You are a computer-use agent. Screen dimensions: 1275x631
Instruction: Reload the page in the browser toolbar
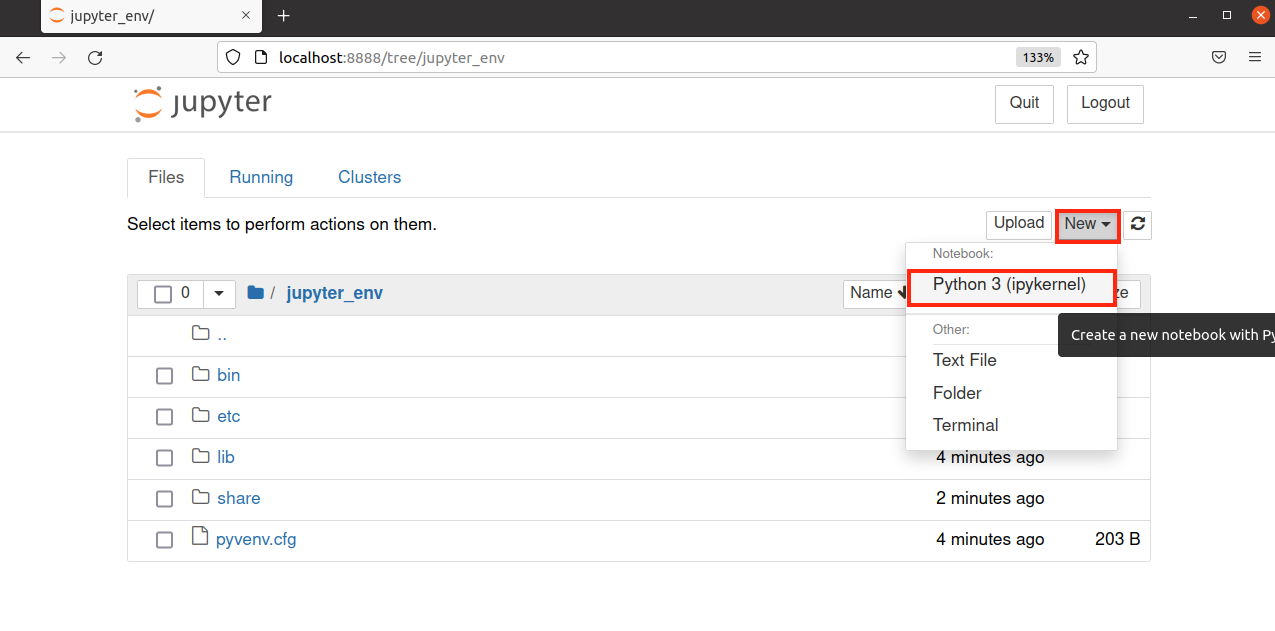click(x=95, y=58)
